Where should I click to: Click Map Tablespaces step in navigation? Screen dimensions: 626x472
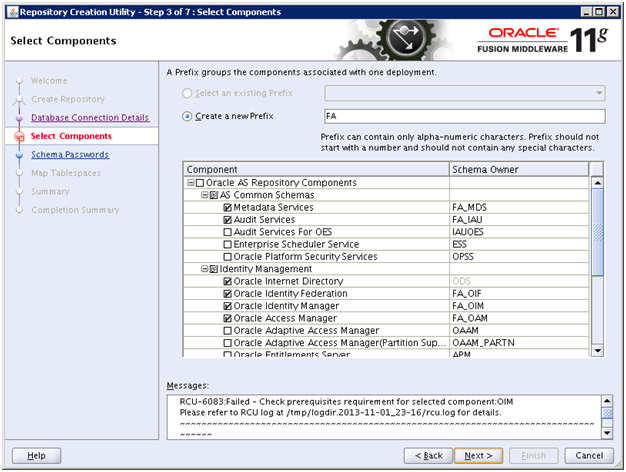point(66,173)
